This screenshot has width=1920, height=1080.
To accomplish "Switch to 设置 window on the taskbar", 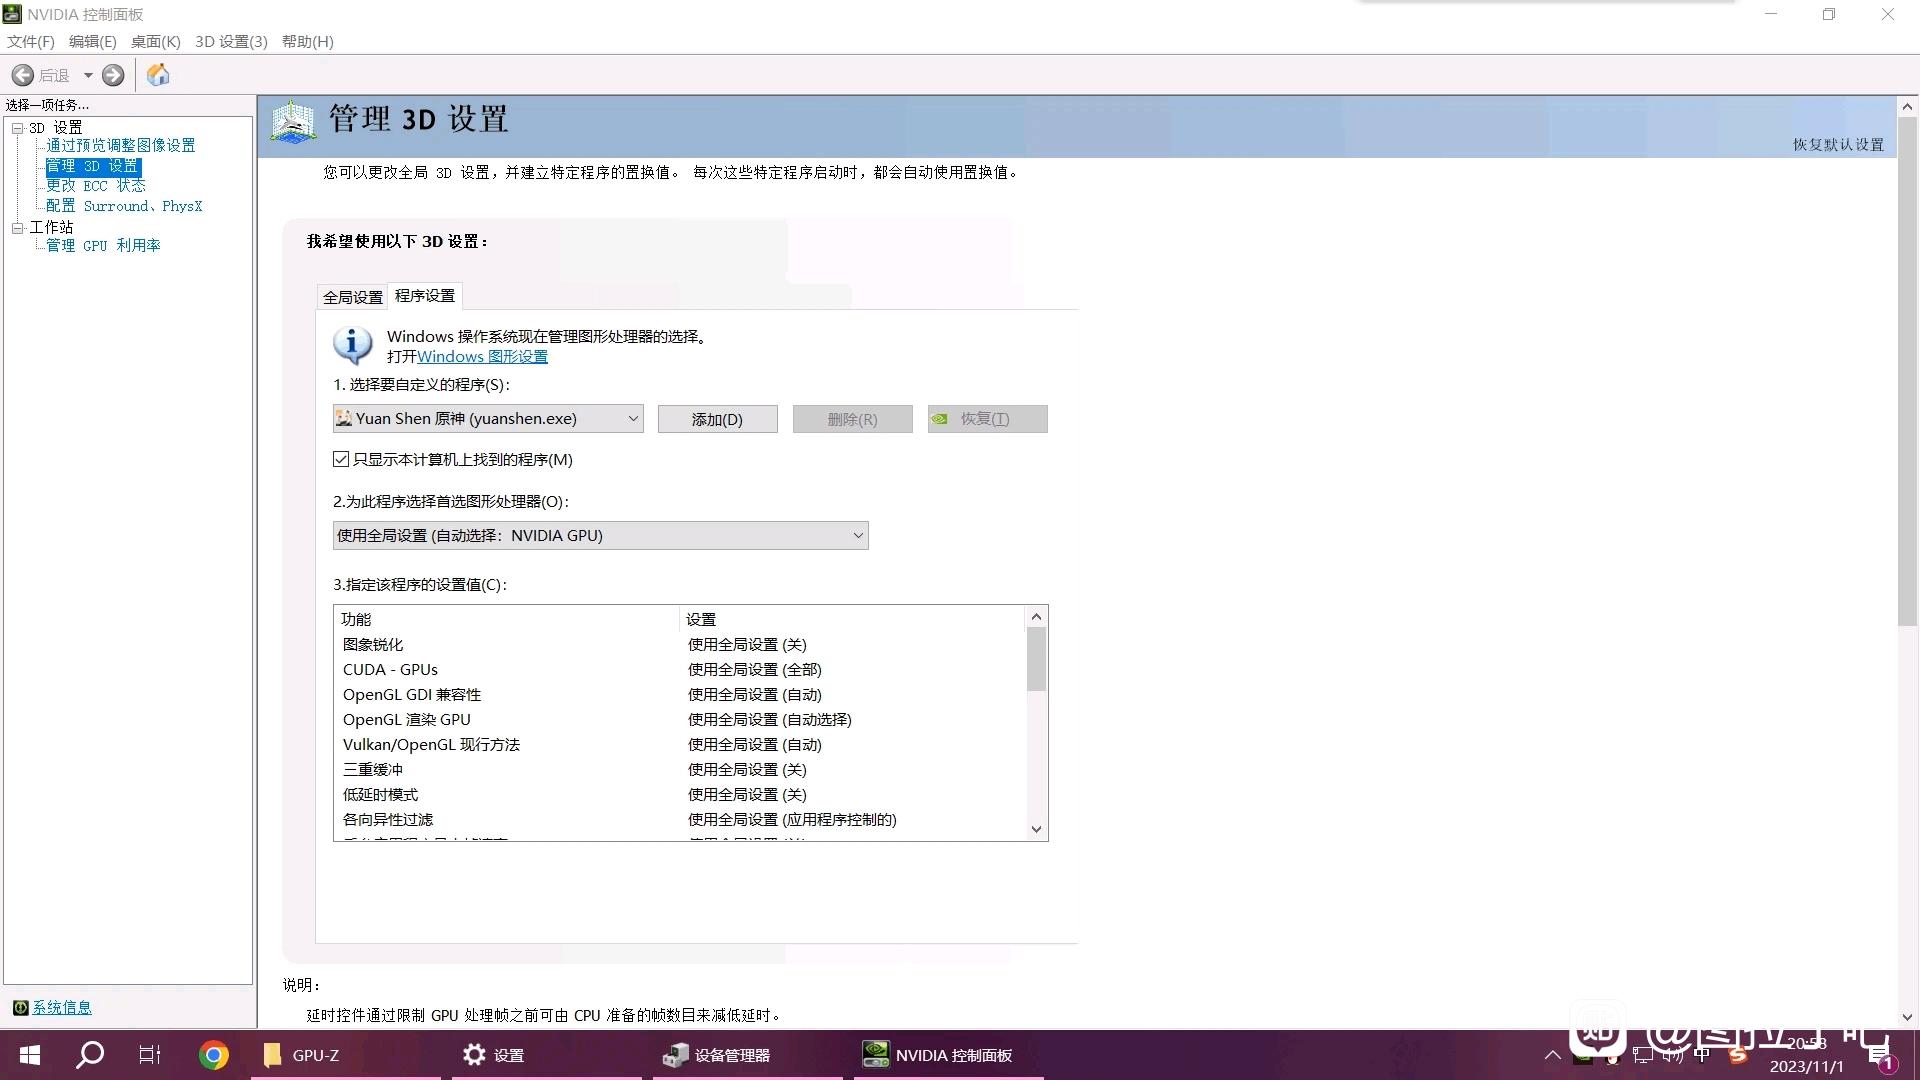I will click(x=547, y=1055).
